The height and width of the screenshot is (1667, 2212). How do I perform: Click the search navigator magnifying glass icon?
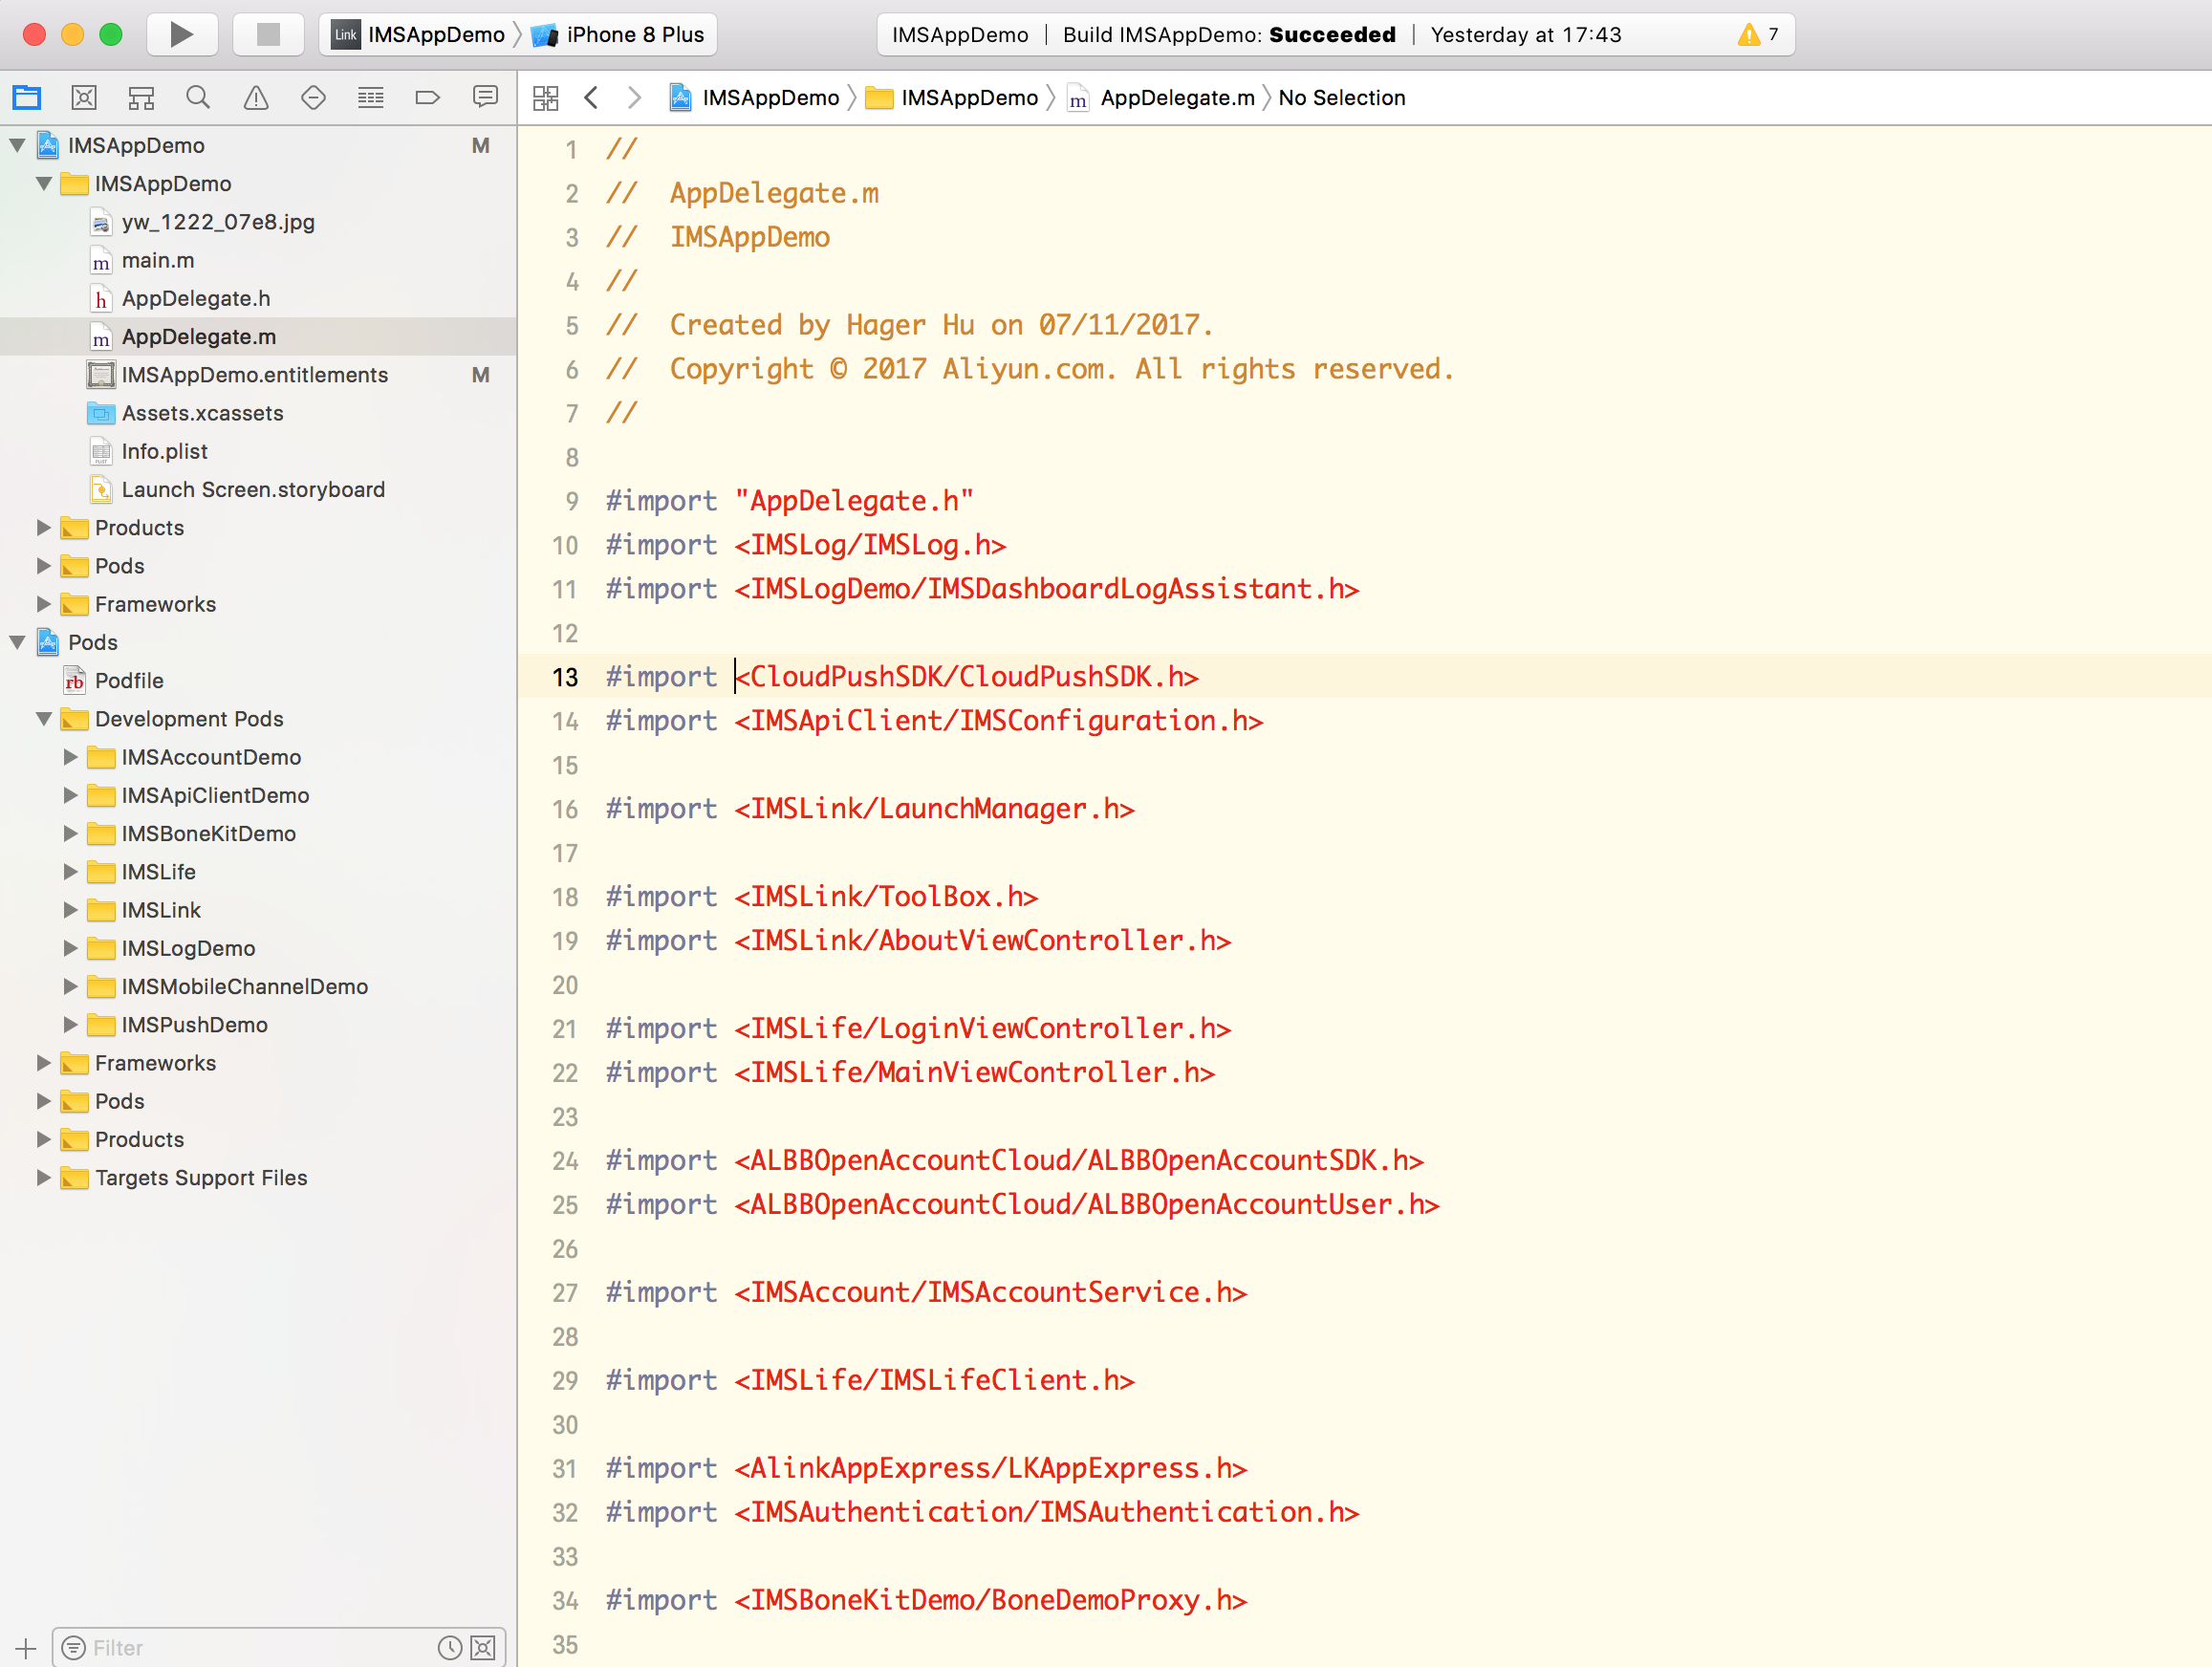[196, 98]
